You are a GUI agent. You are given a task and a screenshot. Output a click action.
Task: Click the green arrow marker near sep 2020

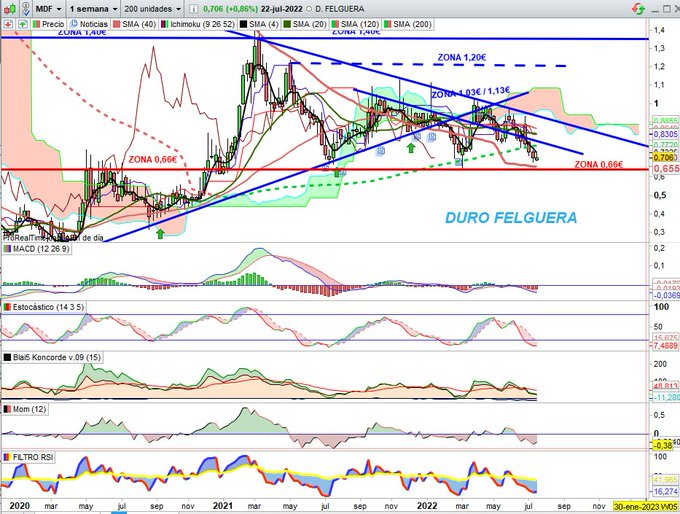point(160,234)
